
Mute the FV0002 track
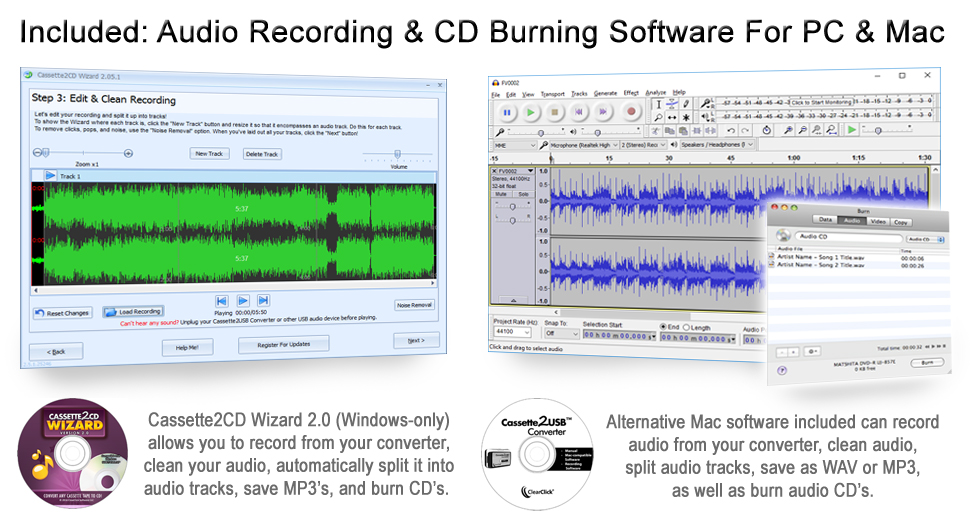click(501, 194)
